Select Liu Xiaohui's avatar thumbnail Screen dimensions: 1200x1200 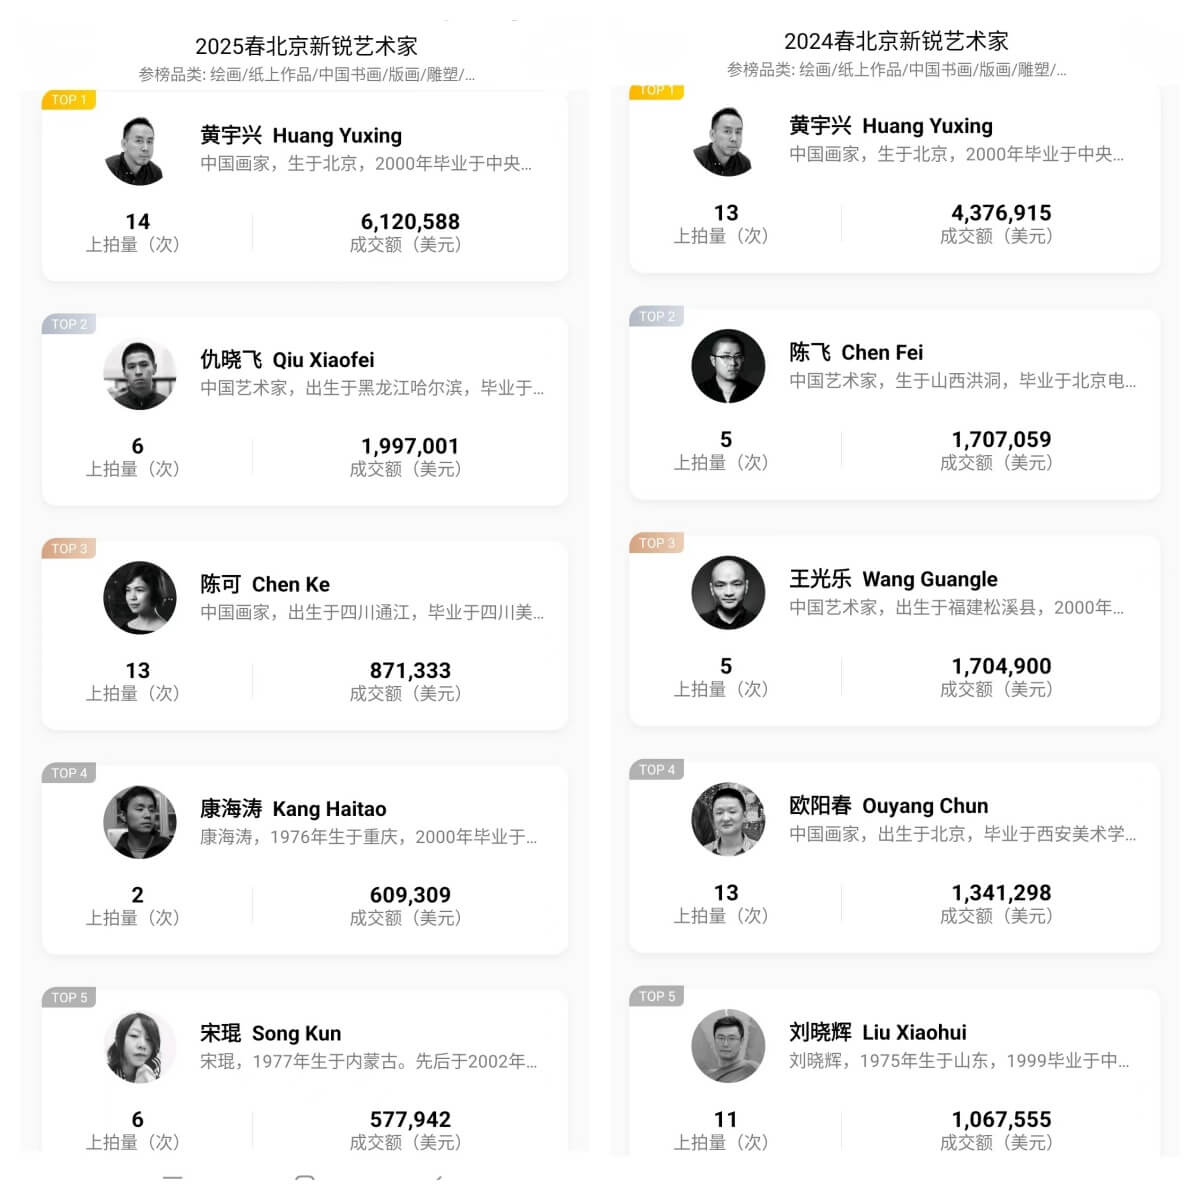tap(728, 1046)
